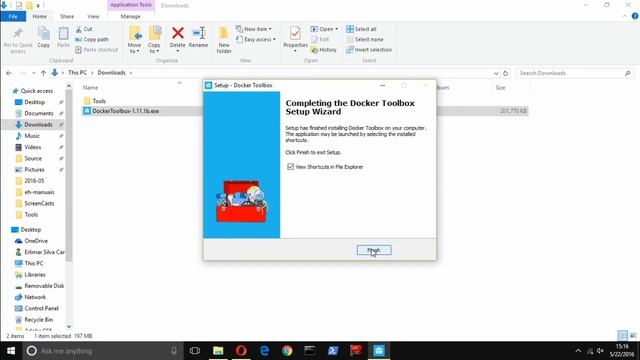Image resolution: width=640 pixels, height=360 pixels.
Task: Click Copy path in Clipboard group
Action: pos(92,40)
